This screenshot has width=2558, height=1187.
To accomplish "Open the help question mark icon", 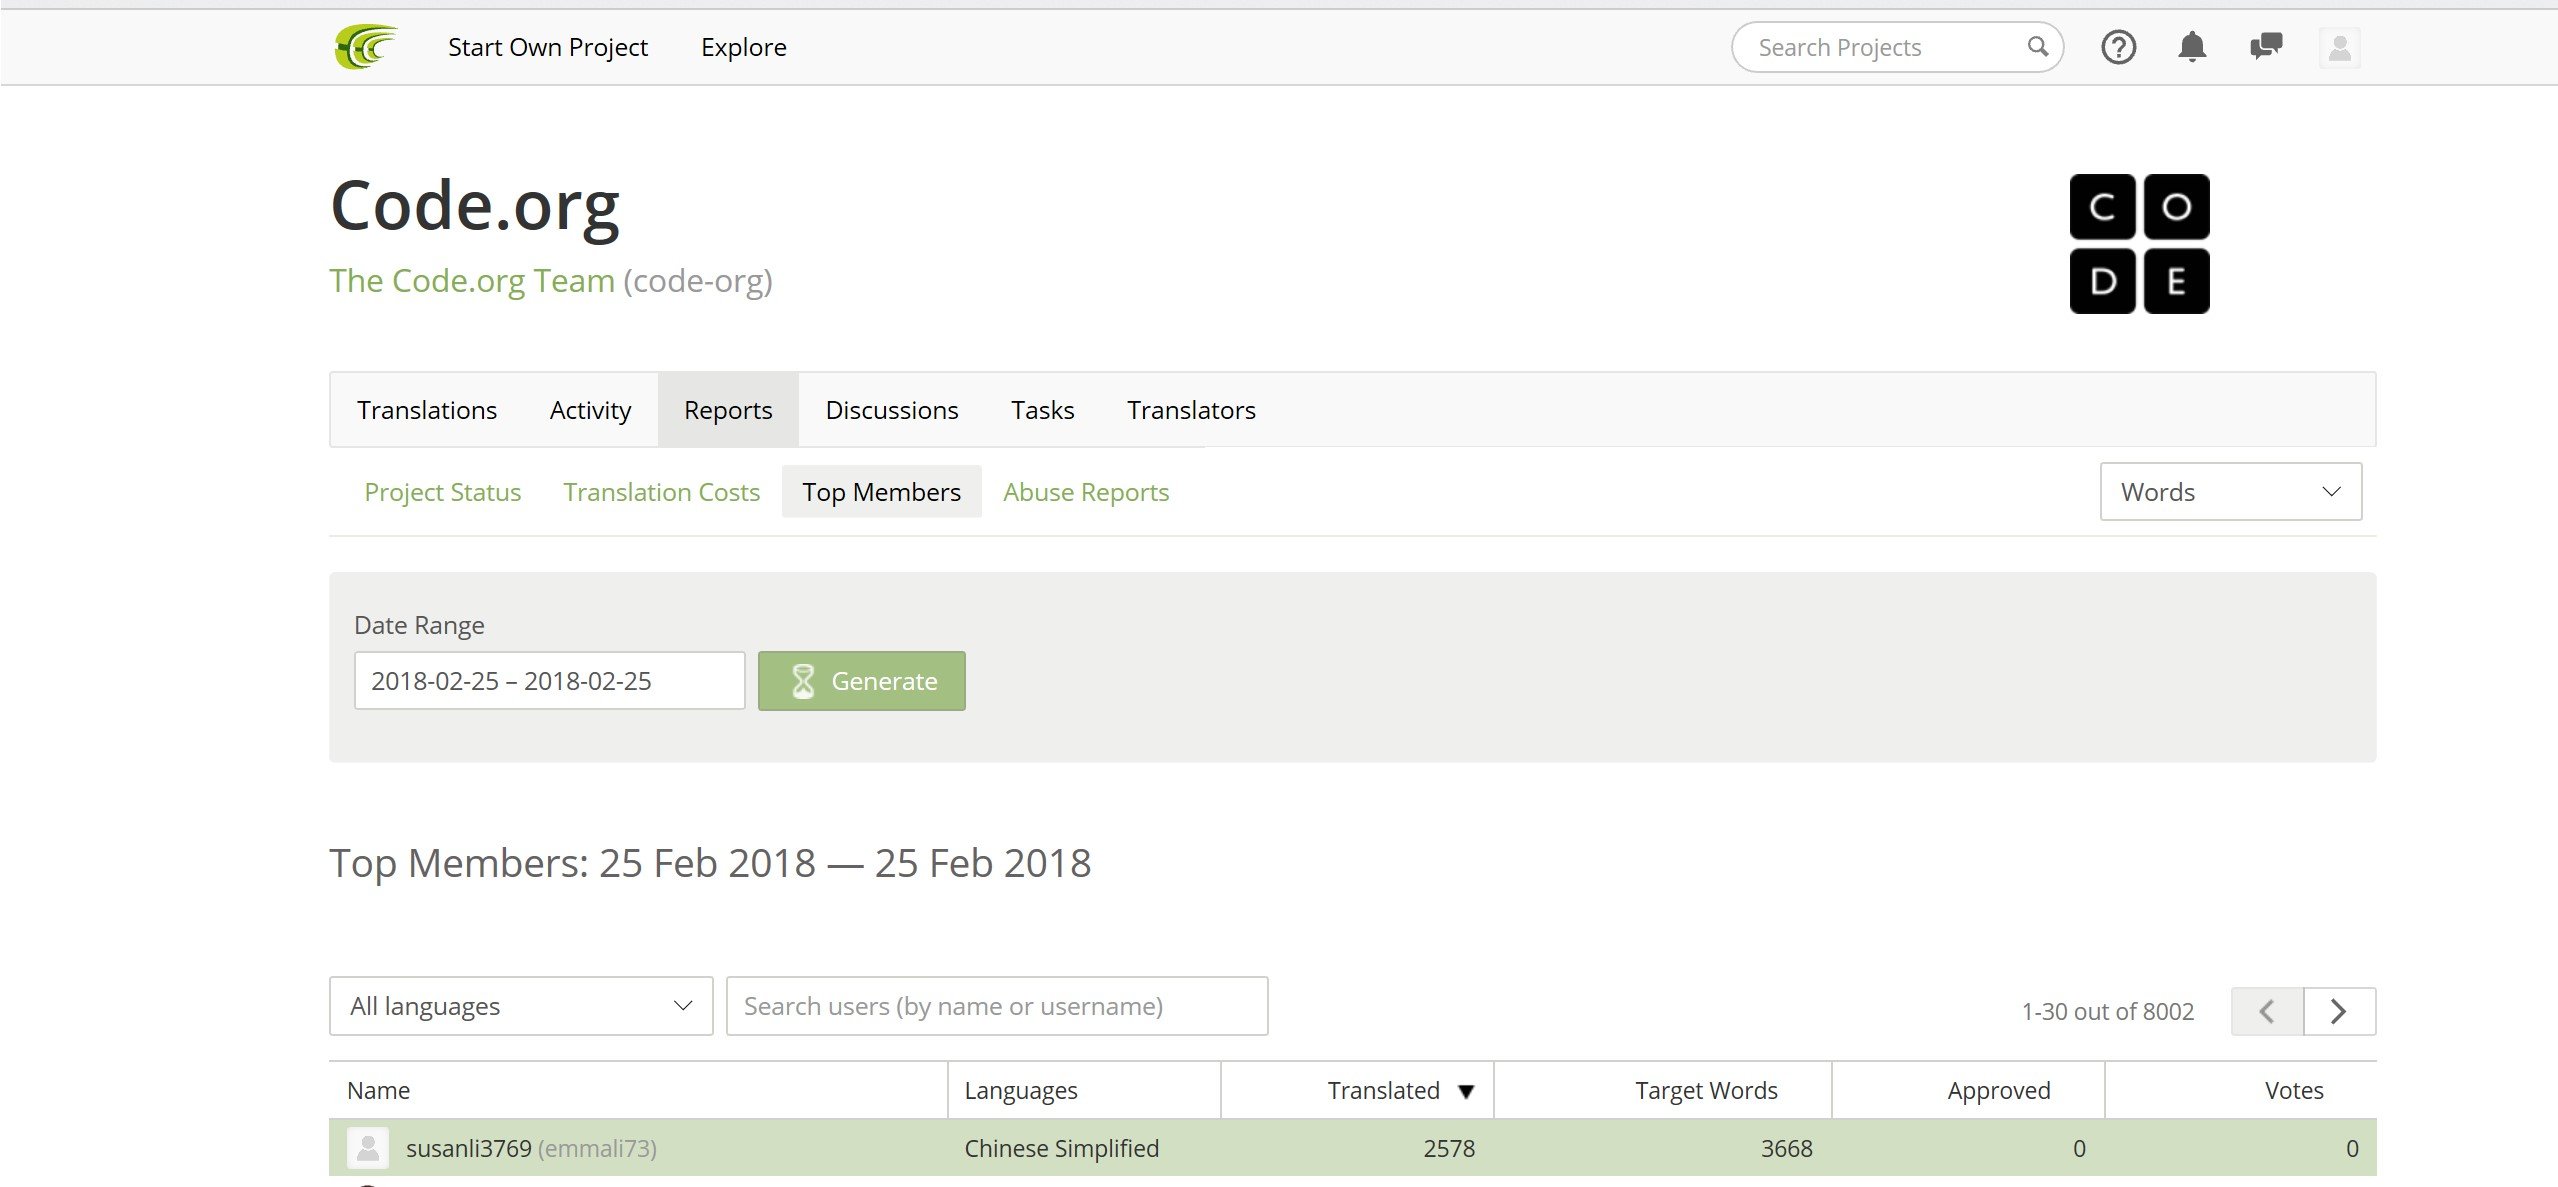I will (x=2118, y=47).
